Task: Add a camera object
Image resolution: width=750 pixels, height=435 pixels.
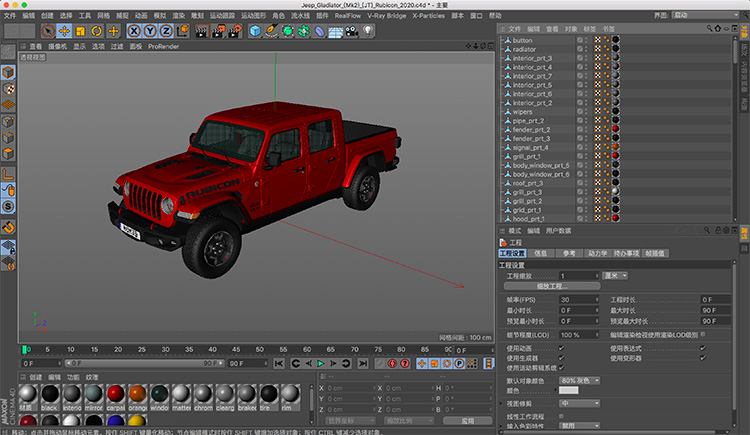Action: point(352,31)
